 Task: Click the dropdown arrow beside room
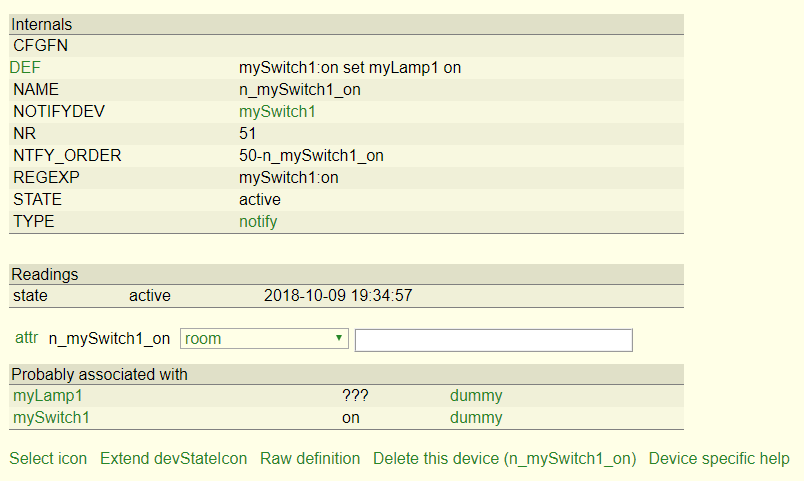(338, 338)
